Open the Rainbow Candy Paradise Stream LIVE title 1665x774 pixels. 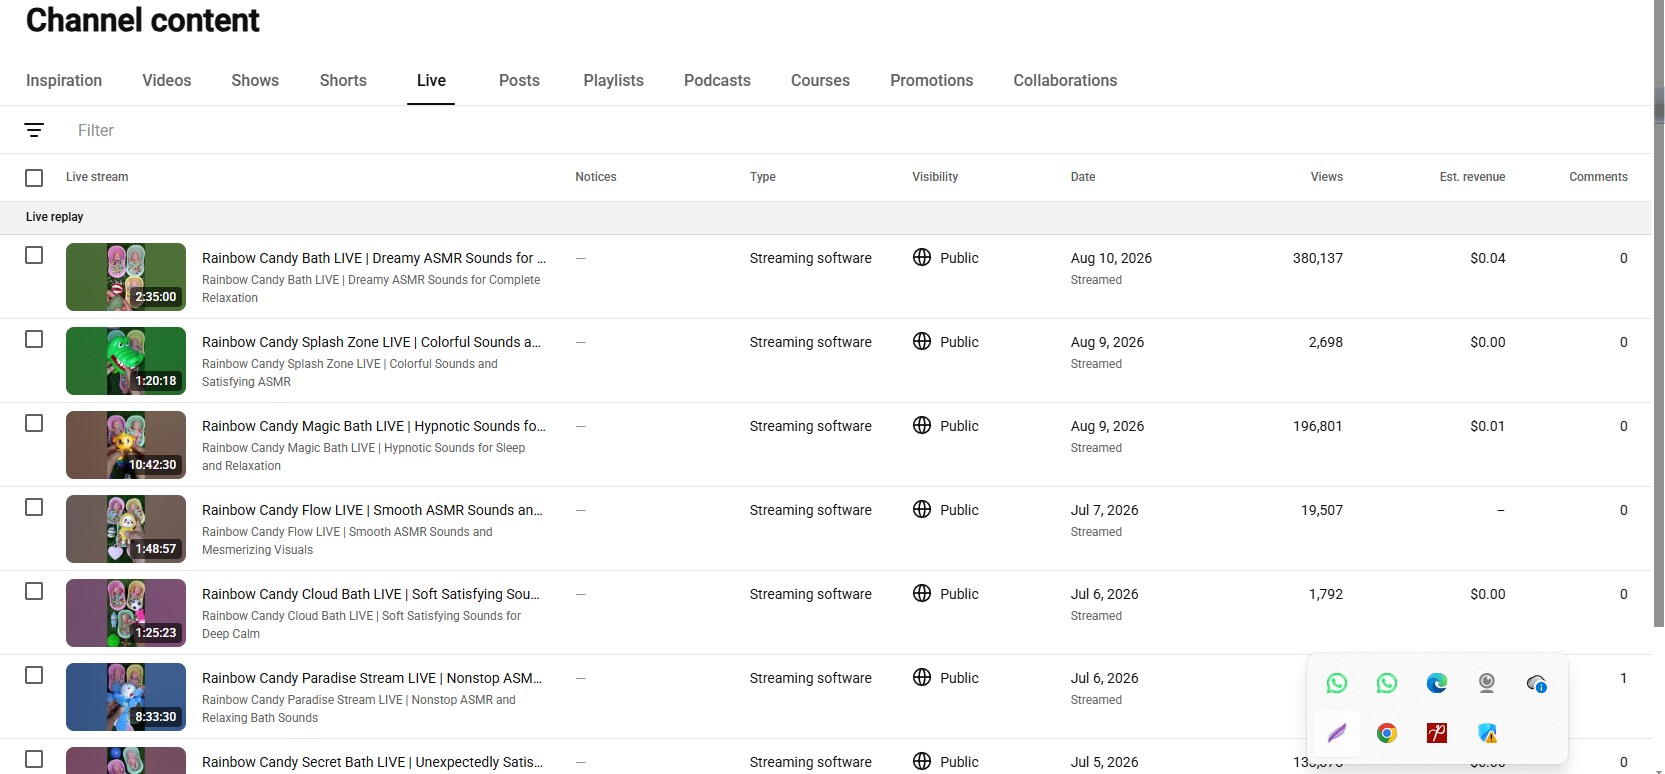click(x=372, y=678)
